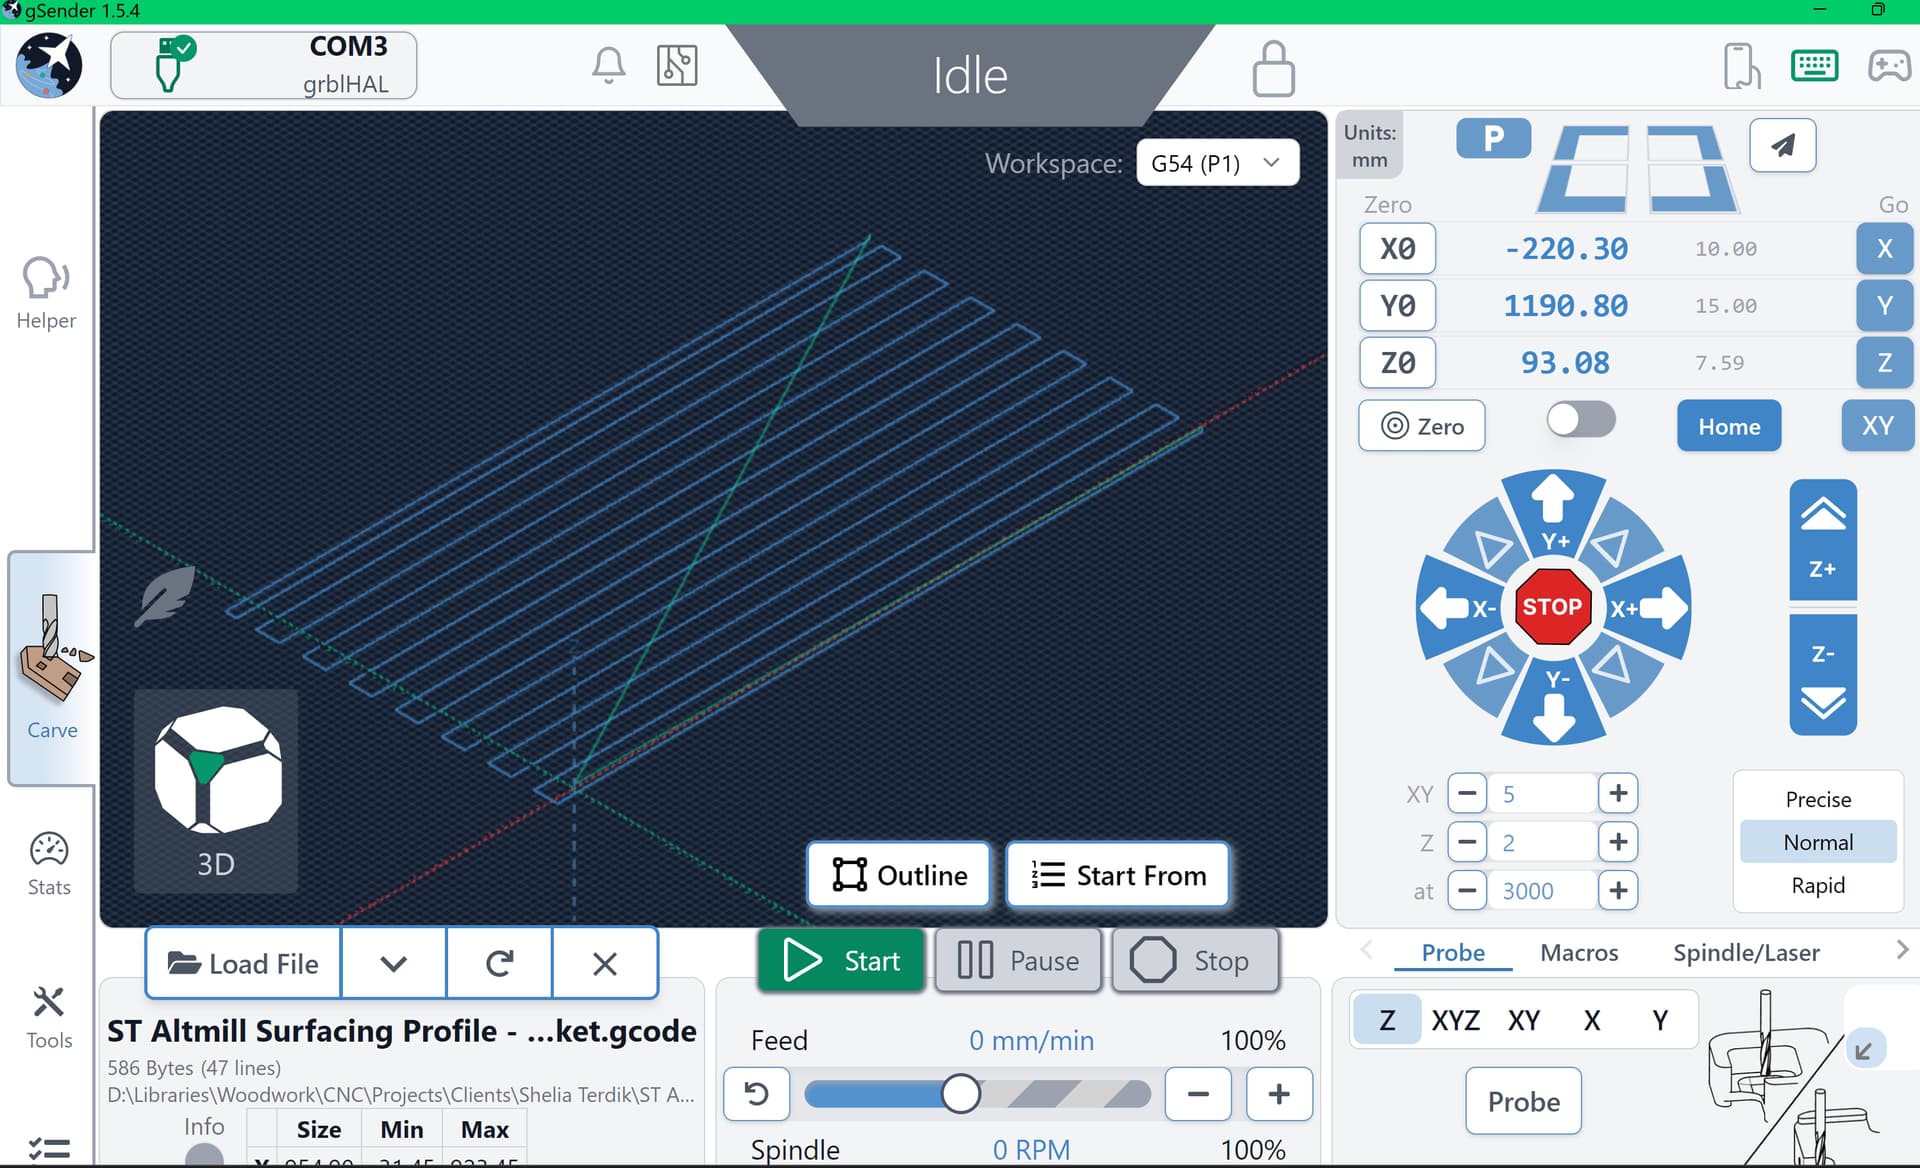
Task: Click the keyboard shortcuts icon
Action: pyautogui.click(x=1814, y=66)
